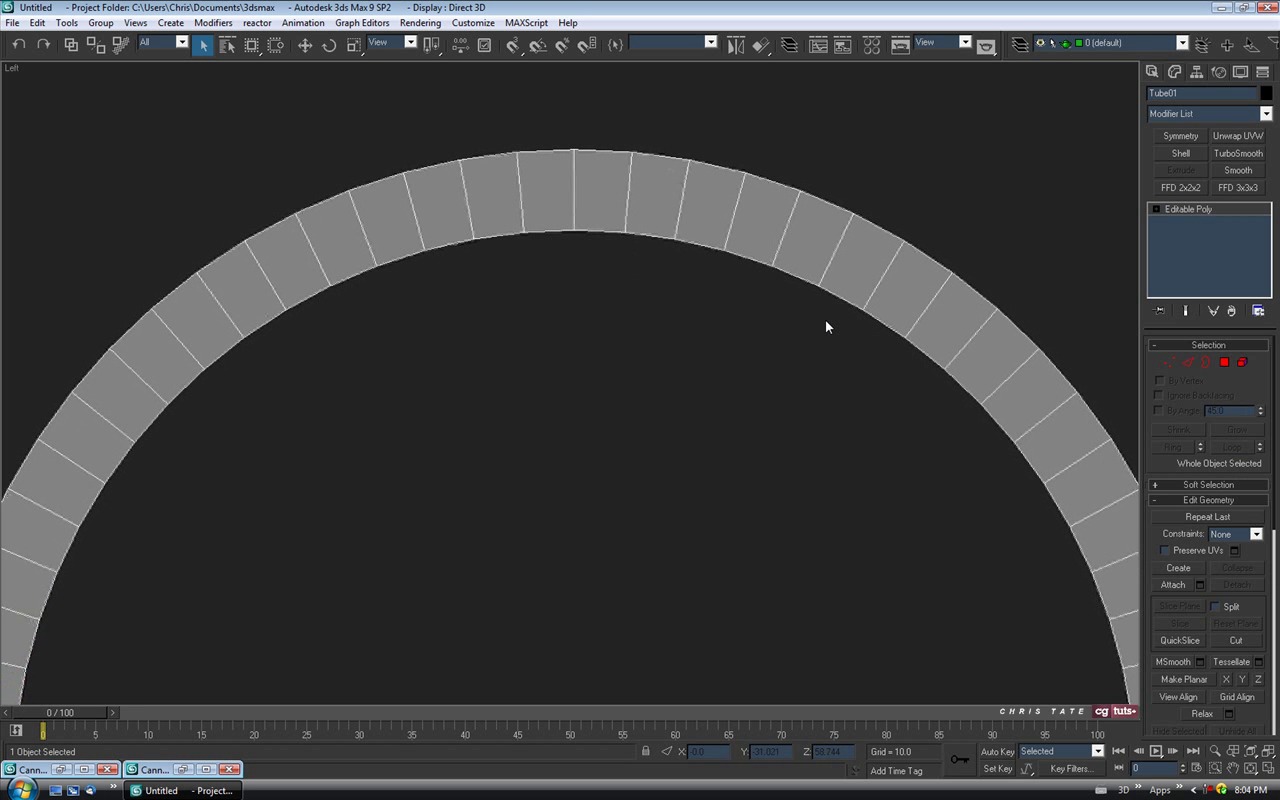The image size is (1280, 800).
Task: Toggle the Key Mode icon by frame field
Action: (x=1118, y=769)
